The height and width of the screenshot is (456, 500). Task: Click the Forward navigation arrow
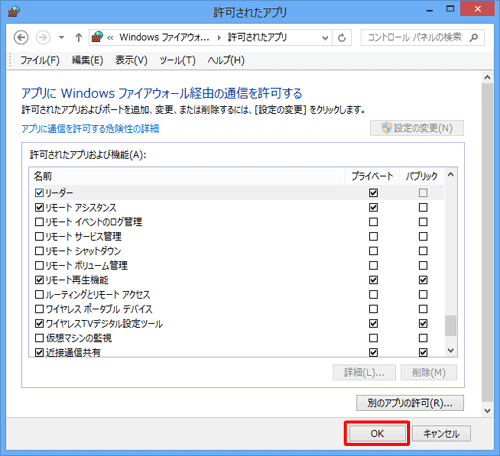[43, 37]
